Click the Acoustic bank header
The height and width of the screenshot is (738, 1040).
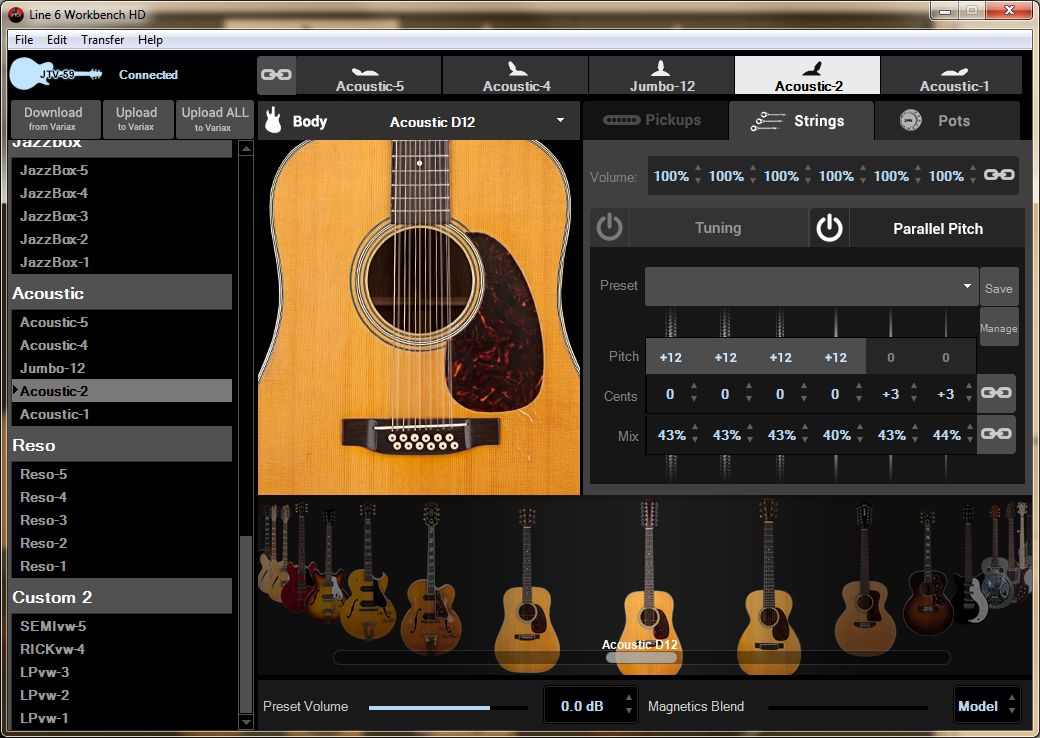click(121, 292)
